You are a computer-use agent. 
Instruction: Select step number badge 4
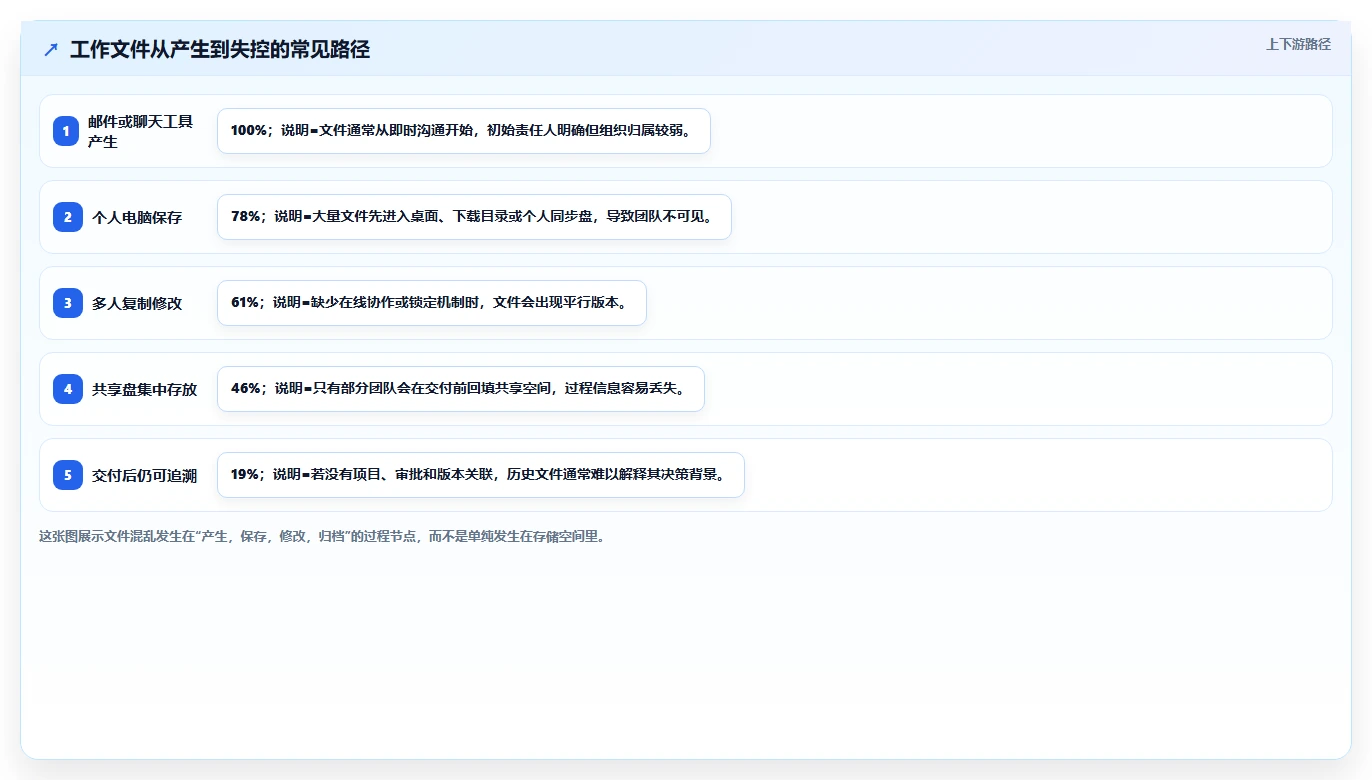pos(67,389)
